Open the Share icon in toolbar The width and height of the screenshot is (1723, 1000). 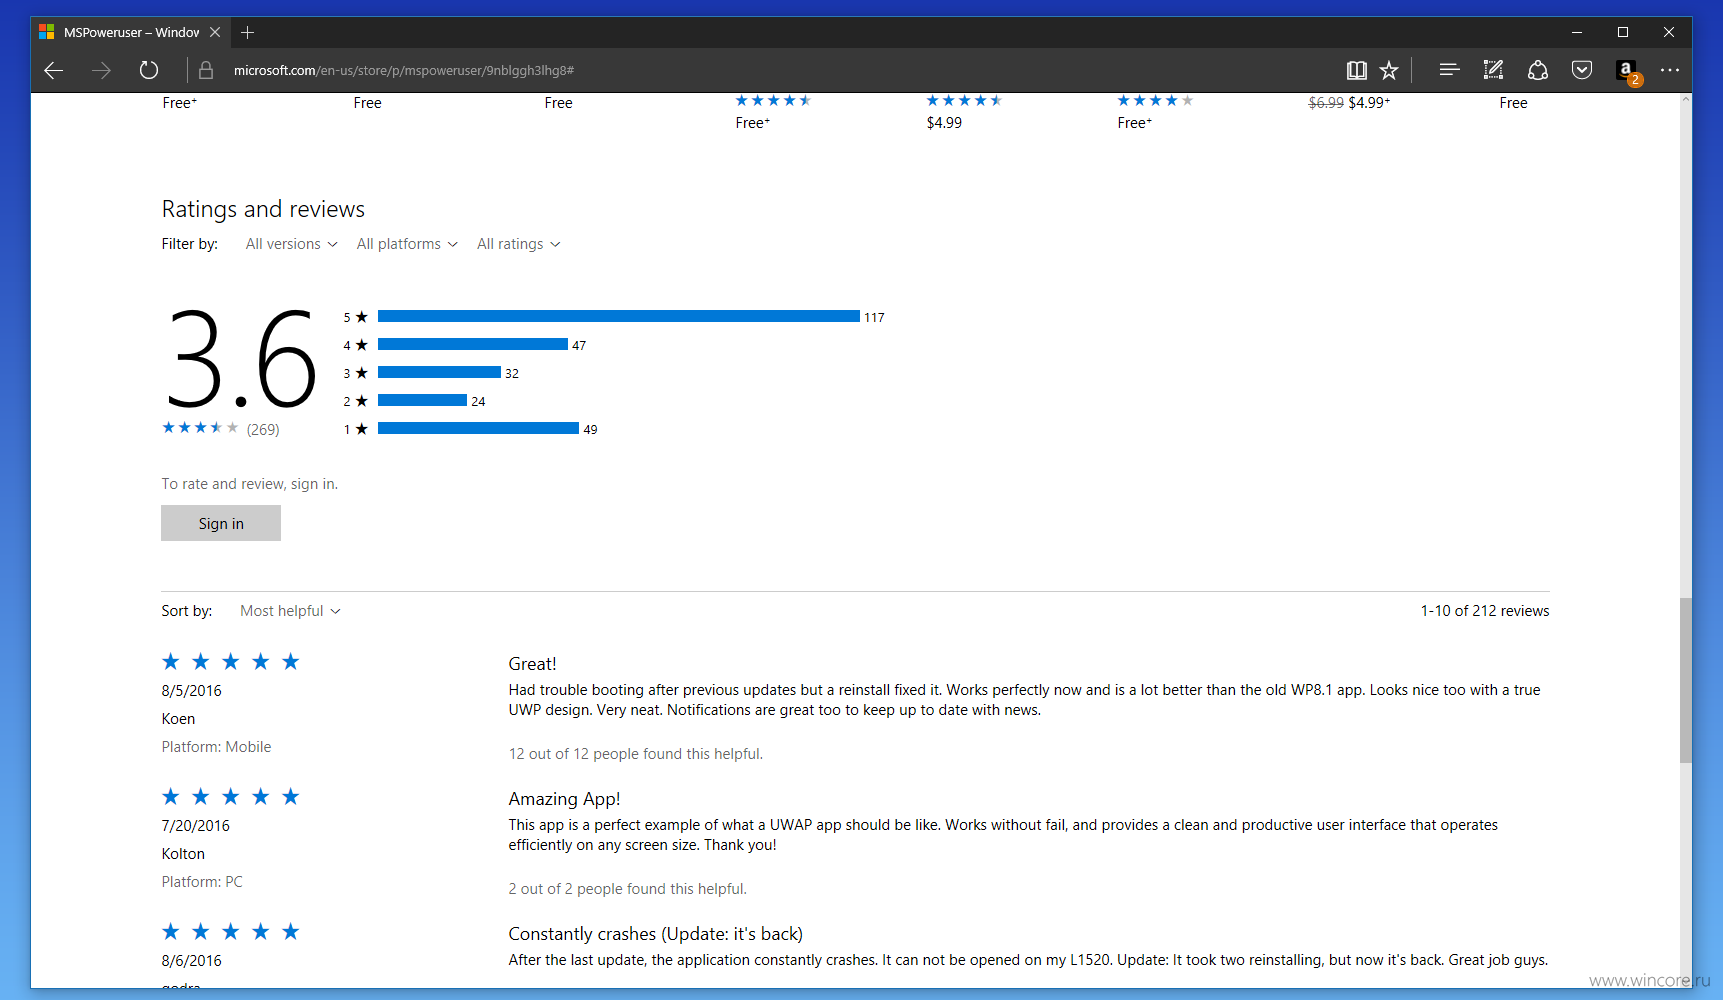(x=1538, y=70)
